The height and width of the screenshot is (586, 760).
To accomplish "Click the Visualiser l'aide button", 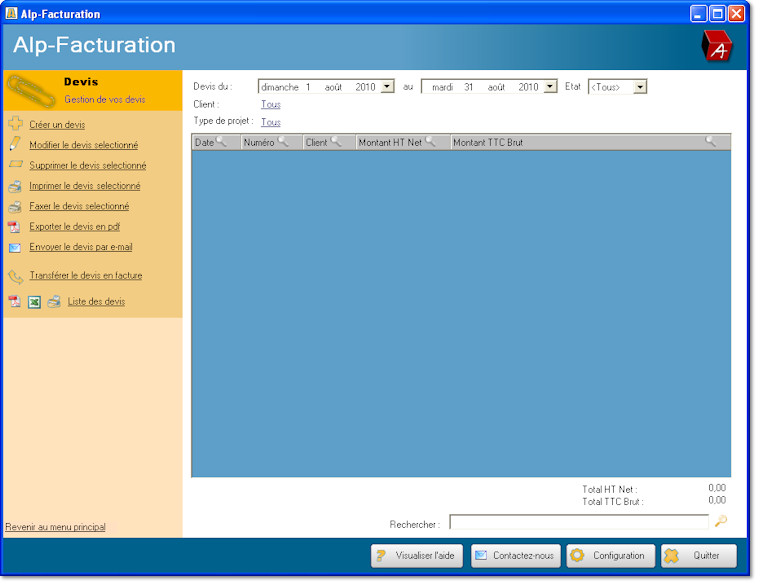I will tap(417, 555).
